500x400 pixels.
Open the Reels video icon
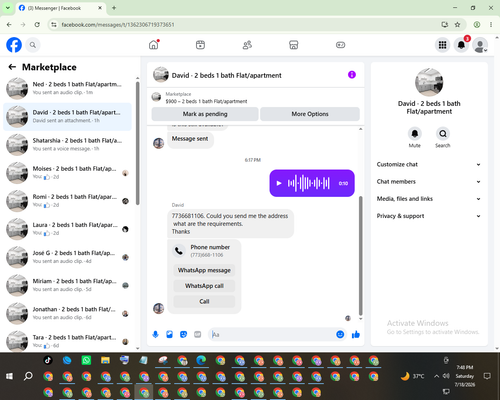tap(200, 45)
